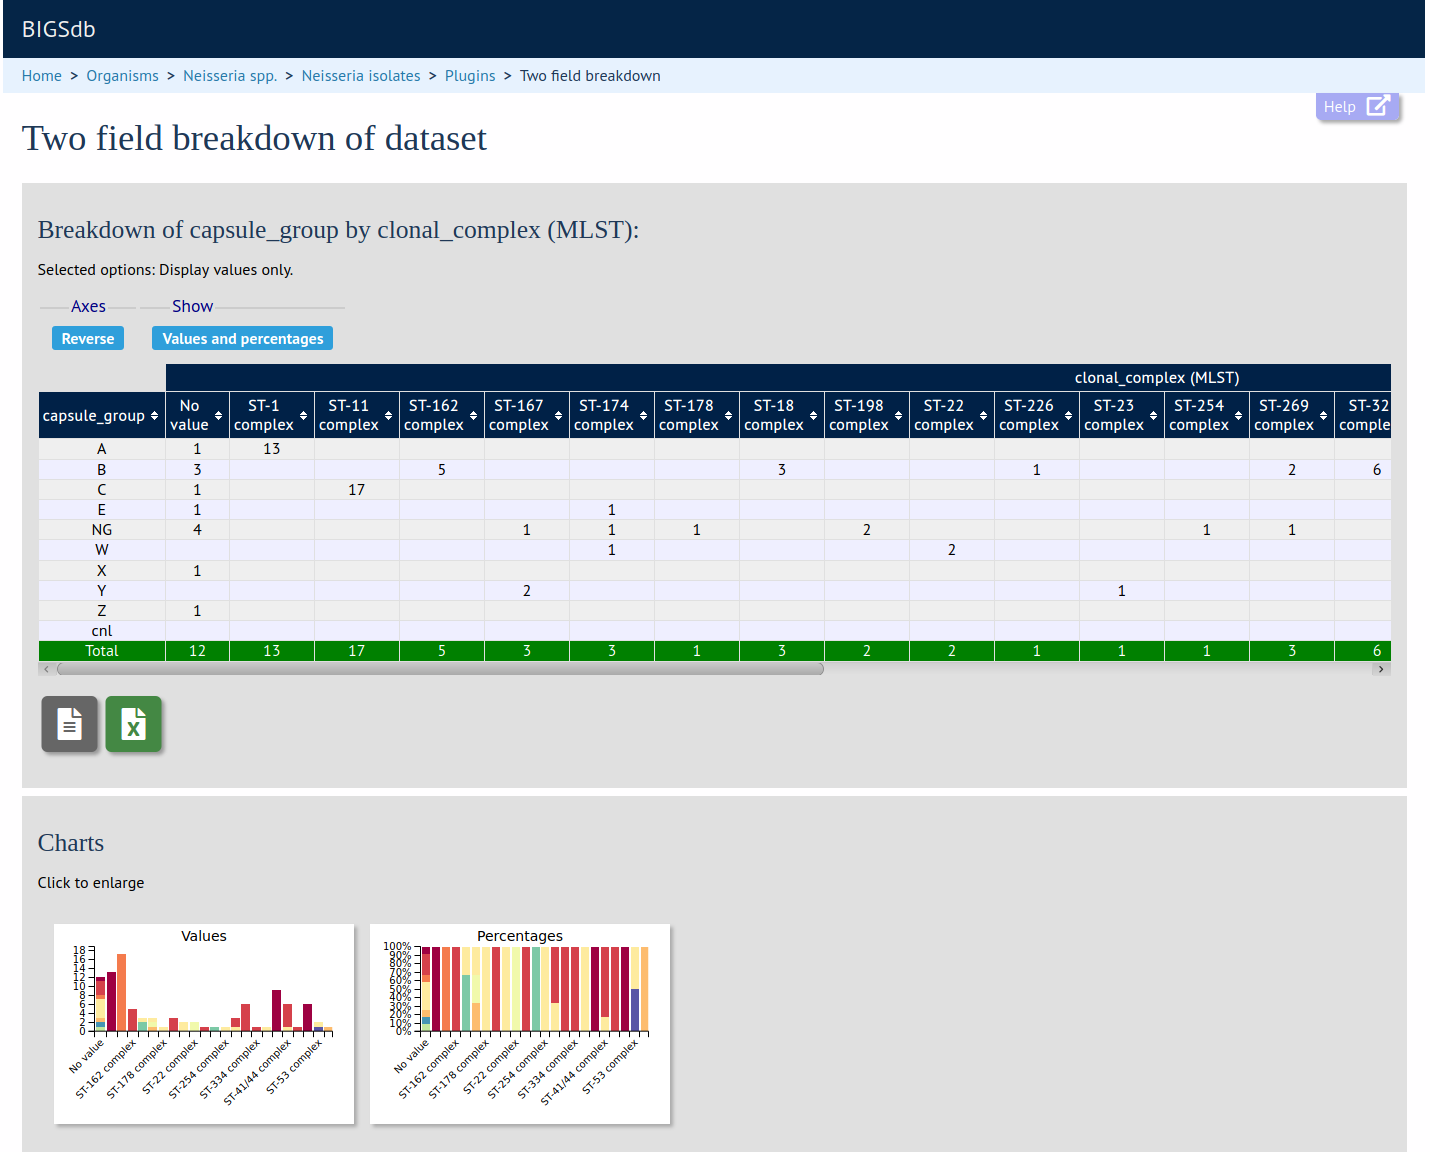Open Plugins breadcrumb link
Screen dimensions: 1430x1152
(470, 76)
